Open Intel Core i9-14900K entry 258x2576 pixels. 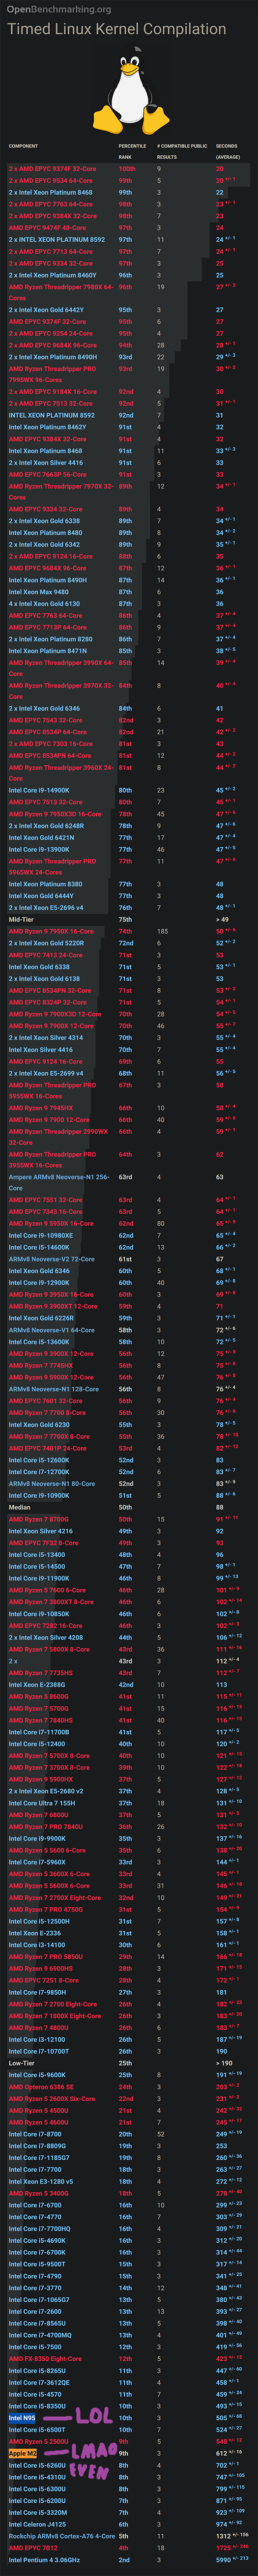point(39,790)
